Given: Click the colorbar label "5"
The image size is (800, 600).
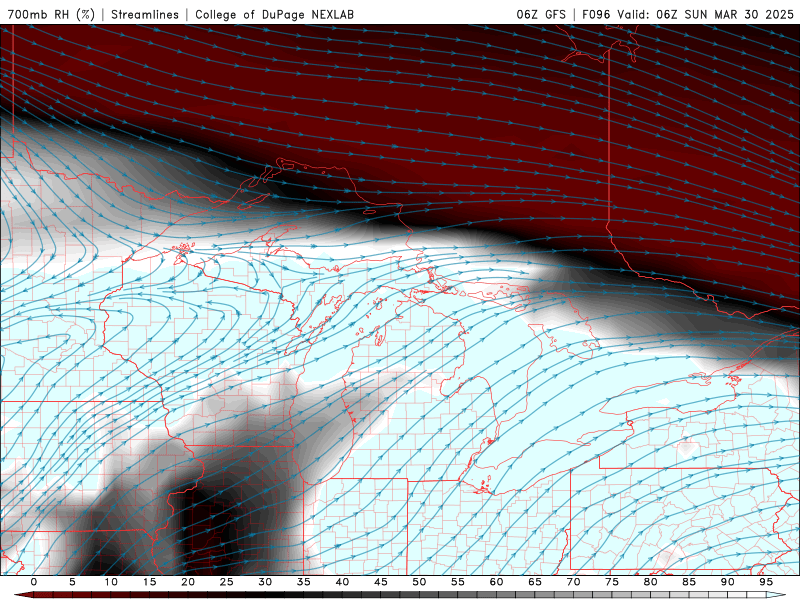Looking at the screenshot, I should [x=72, y=582].
